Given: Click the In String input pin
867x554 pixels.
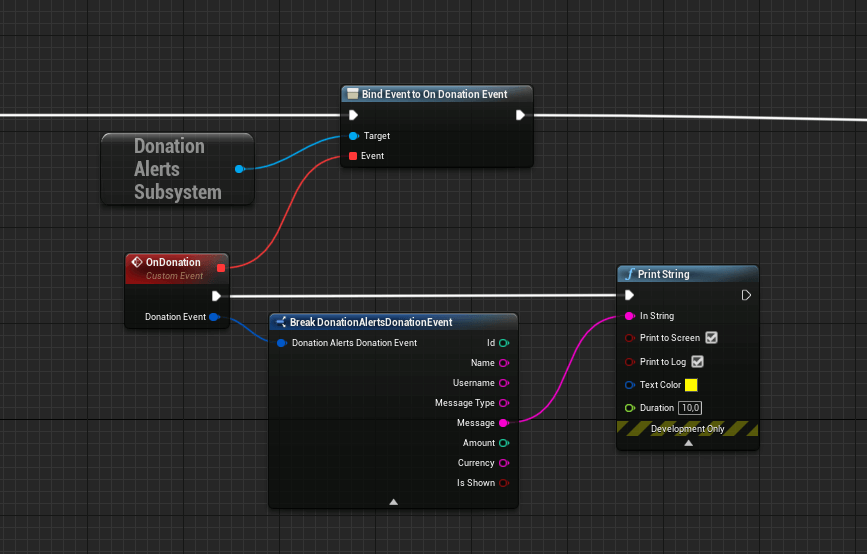Looking at the screenshot, I should [x=629, y=316].
